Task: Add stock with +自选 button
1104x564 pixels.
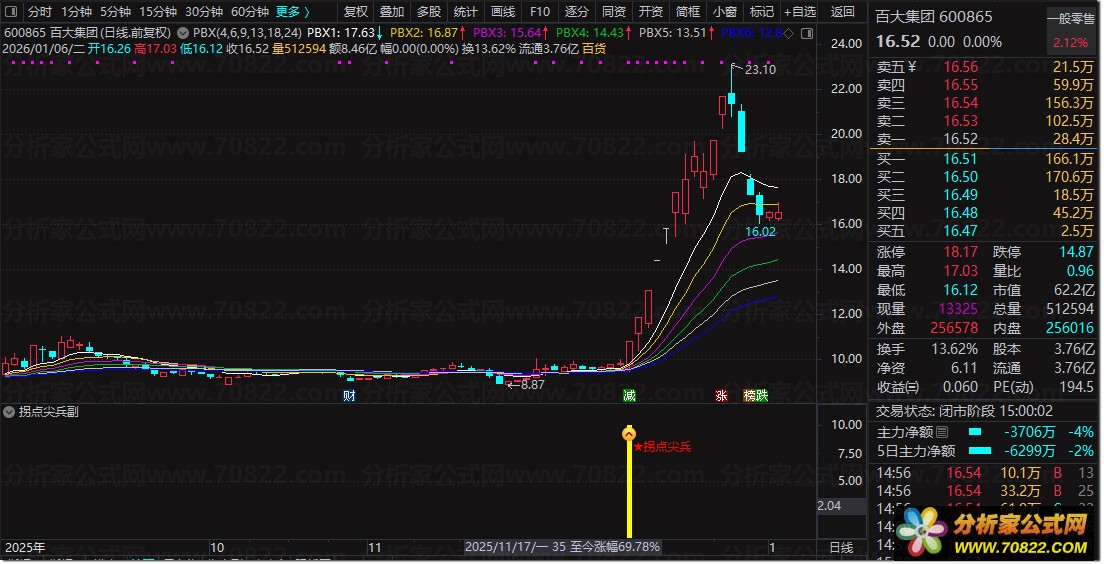Action: pos(800,11)
